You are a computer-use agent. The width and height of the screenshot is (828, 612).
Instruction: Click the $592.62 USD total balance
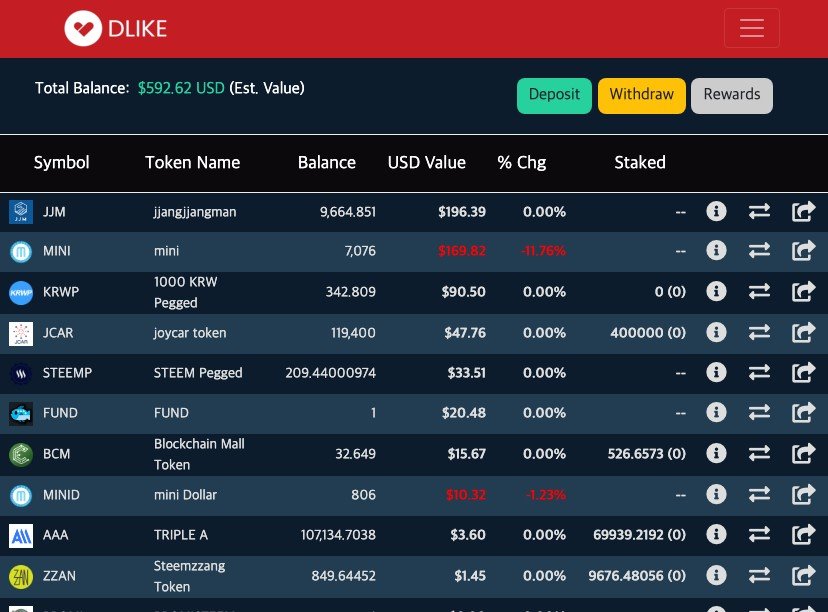[x=181, y=88]
